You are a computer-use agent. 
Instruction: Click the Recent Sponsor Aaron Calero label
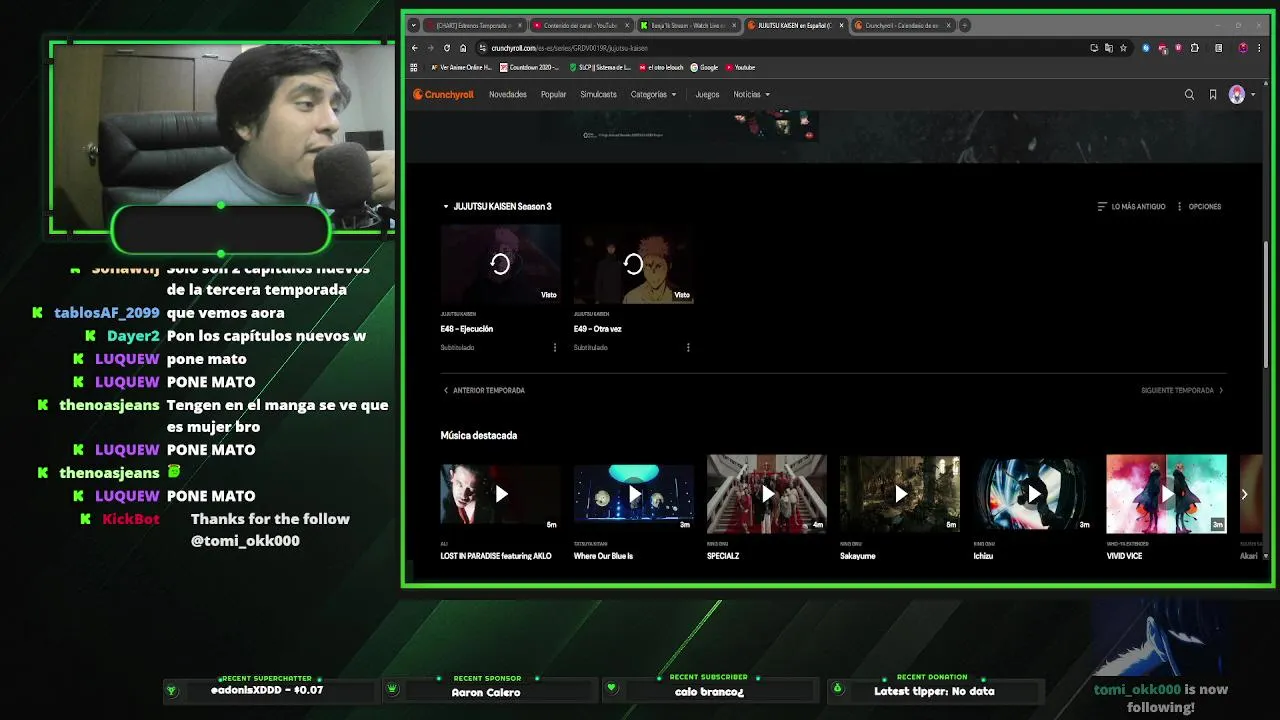[x=486, y=692]
